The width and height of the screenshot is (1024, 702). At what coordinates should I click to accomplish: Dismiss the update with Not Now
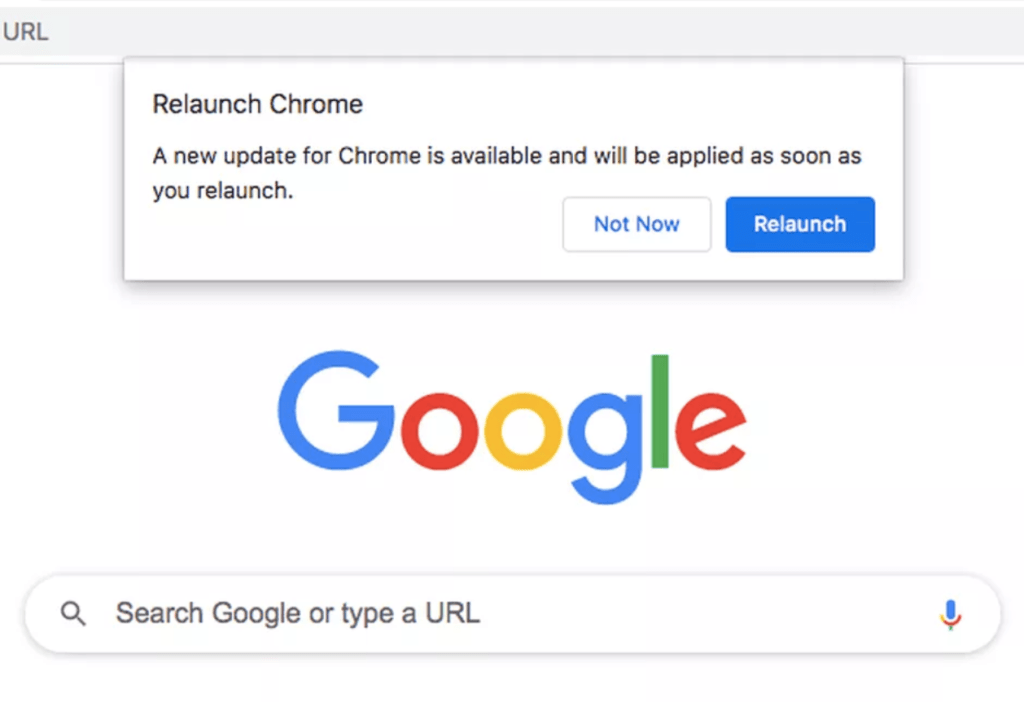636,224
